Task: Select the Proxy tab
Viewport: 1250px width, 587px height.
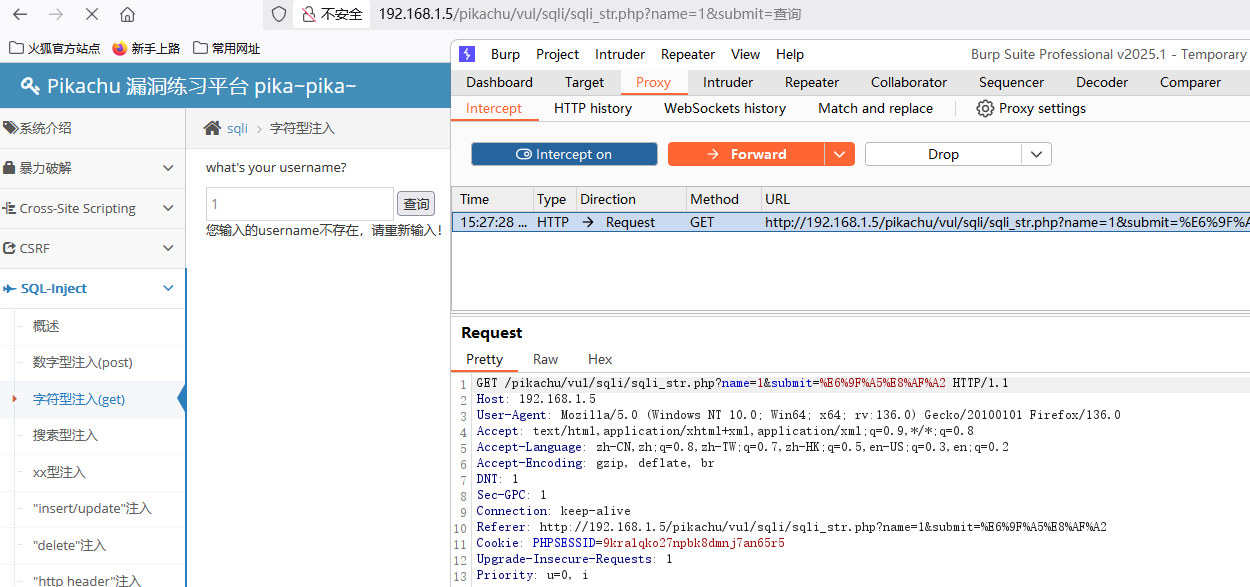Action: pos(653,82)
